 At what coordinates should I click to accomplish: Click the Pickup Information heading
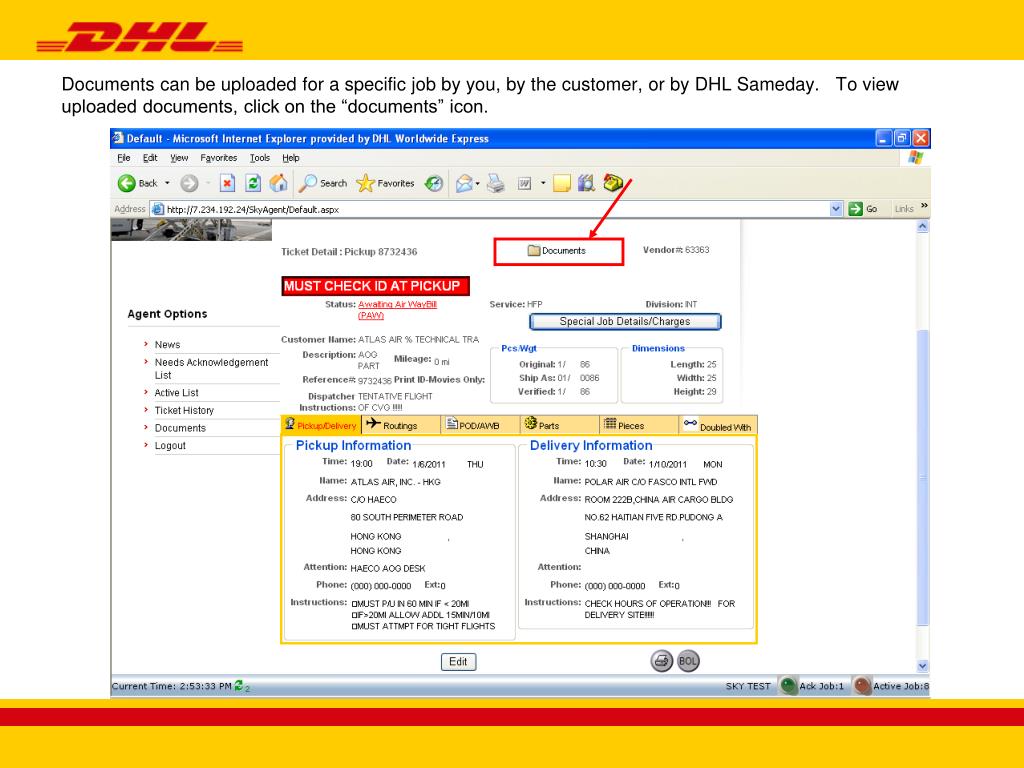[353, 445]
